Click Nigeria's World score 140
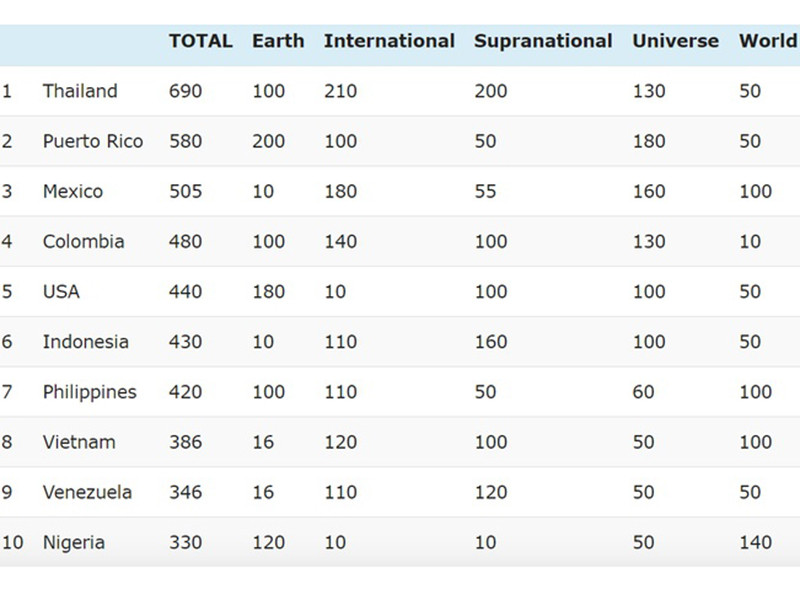 tap(756, 542)
